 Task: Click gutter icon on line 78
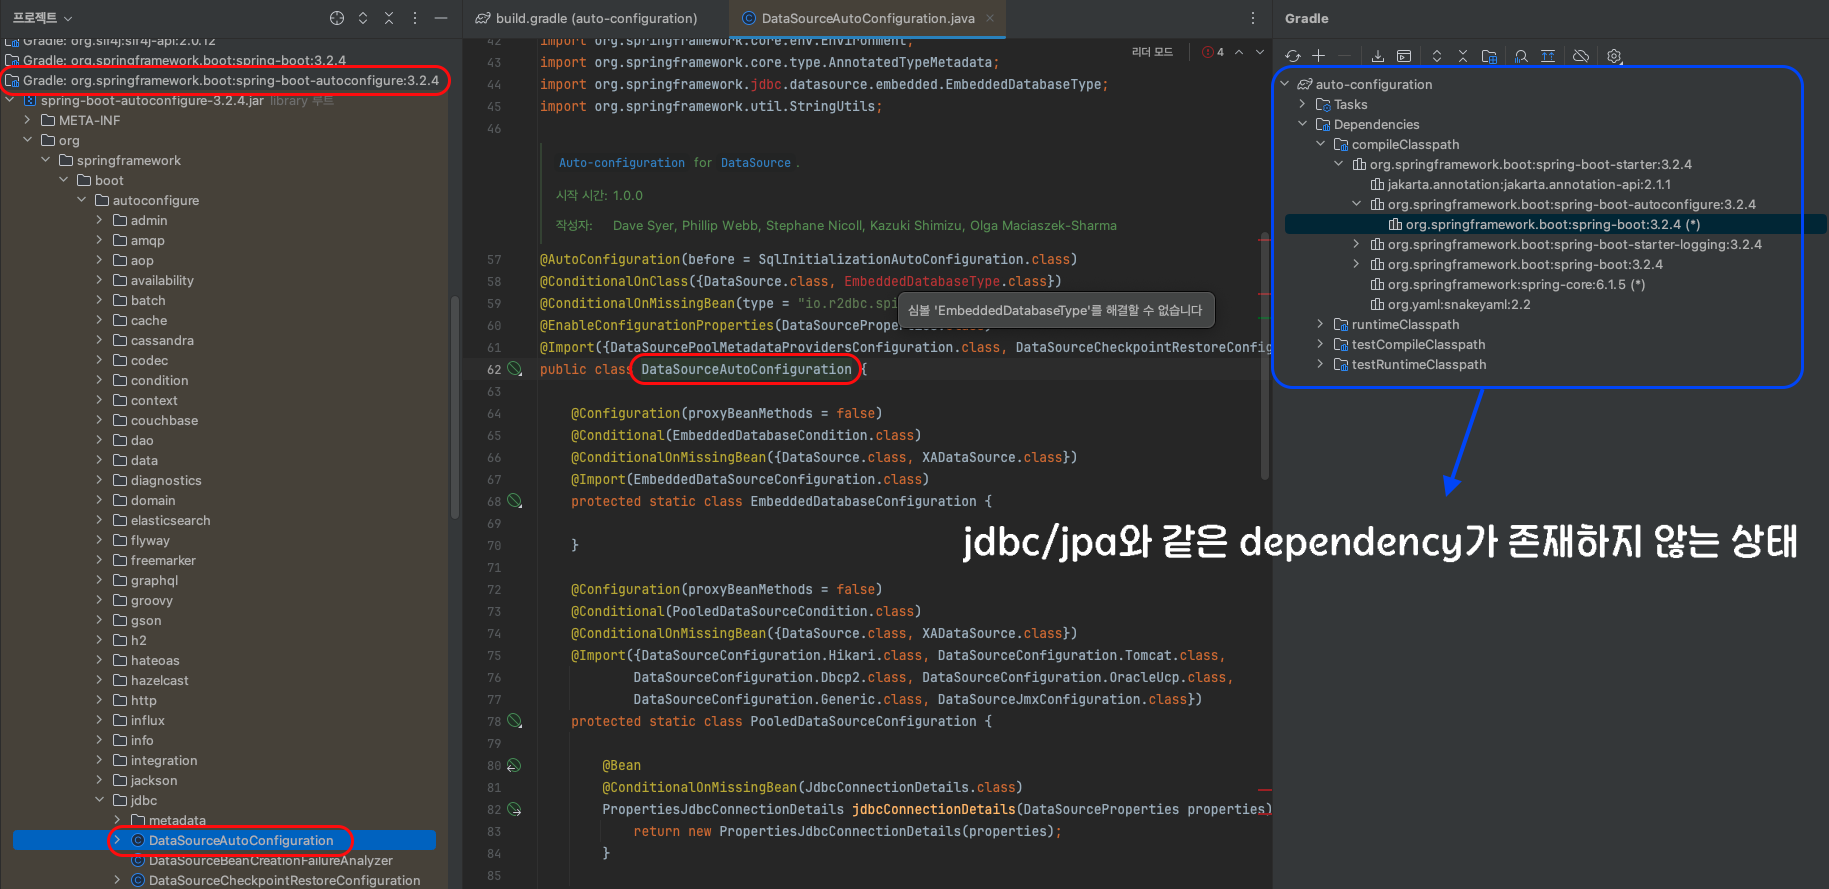[514, 721]
